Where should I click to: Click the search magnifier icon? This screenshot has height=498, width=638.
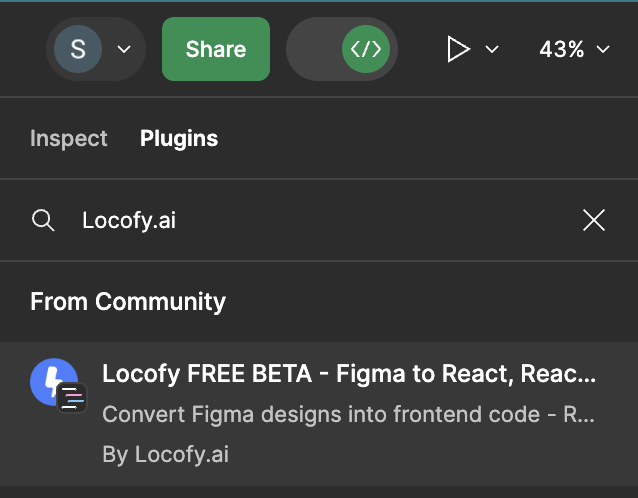43,220
